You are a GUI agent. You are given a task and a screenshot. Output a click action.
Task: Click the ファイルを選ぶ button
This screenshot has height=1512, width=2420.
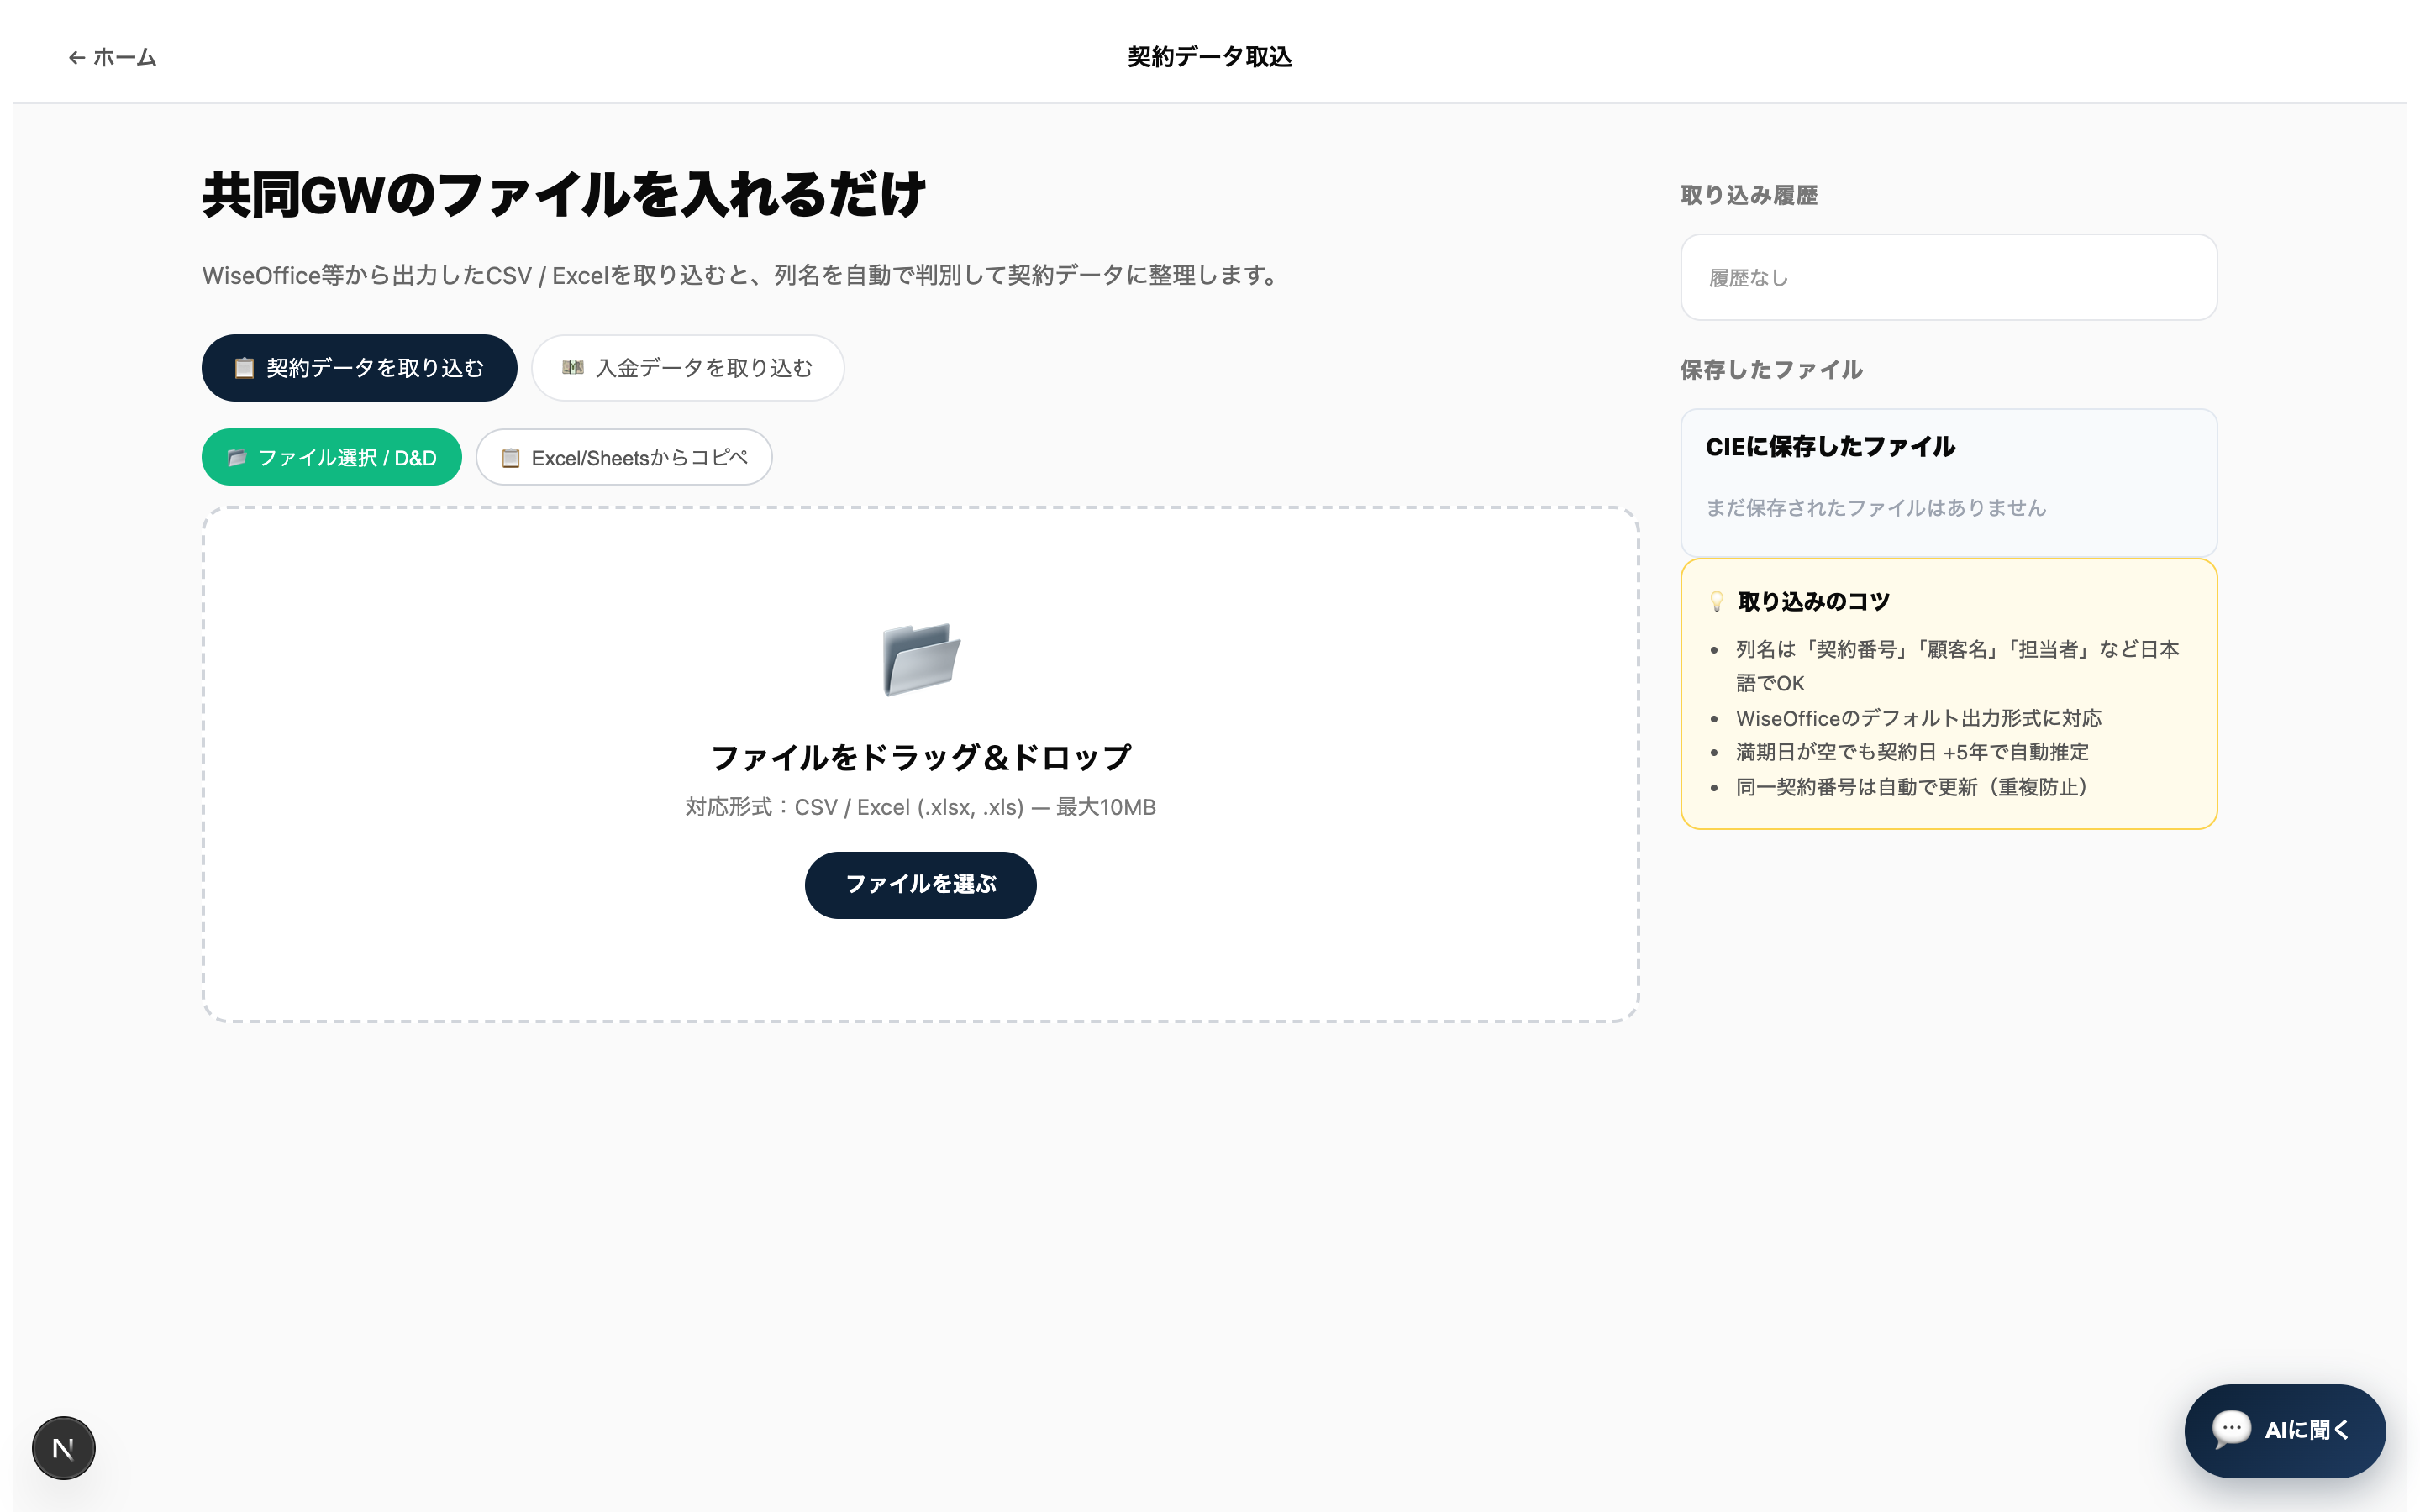click(x=920, y=885)
